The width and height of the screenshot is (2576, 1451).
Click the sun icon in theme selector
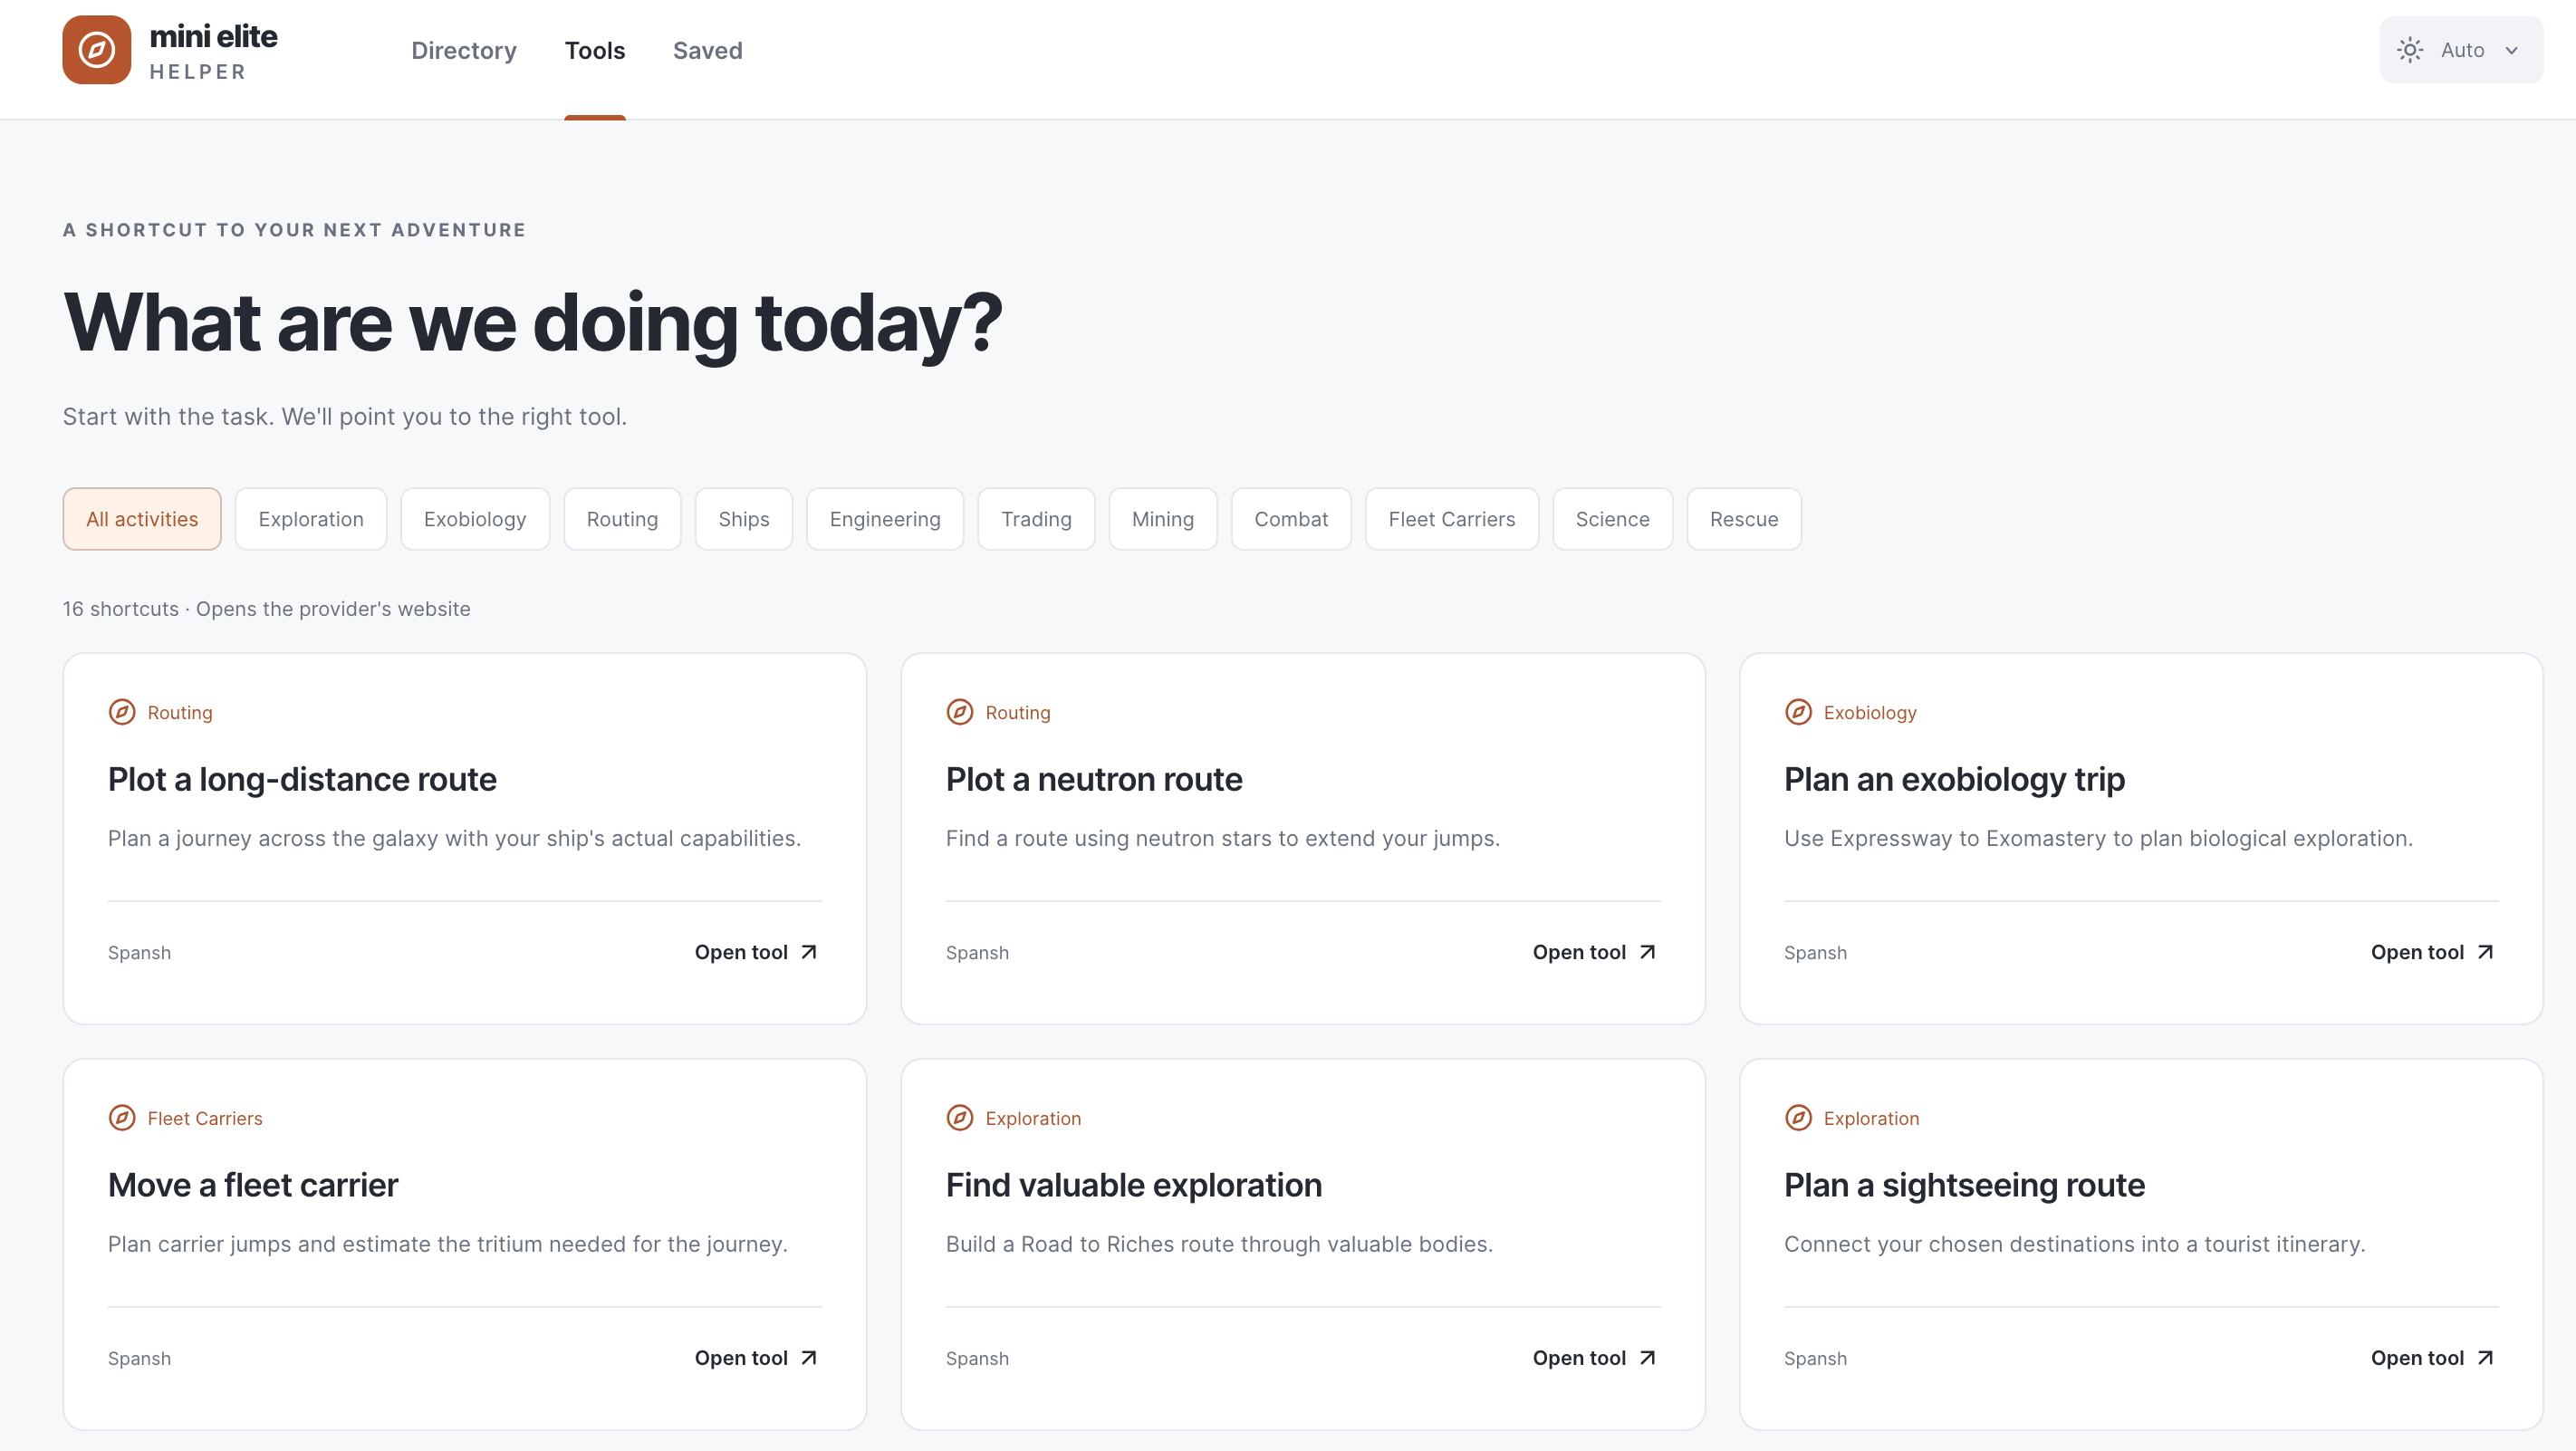pyautogui.click(x=2410, y=50)
